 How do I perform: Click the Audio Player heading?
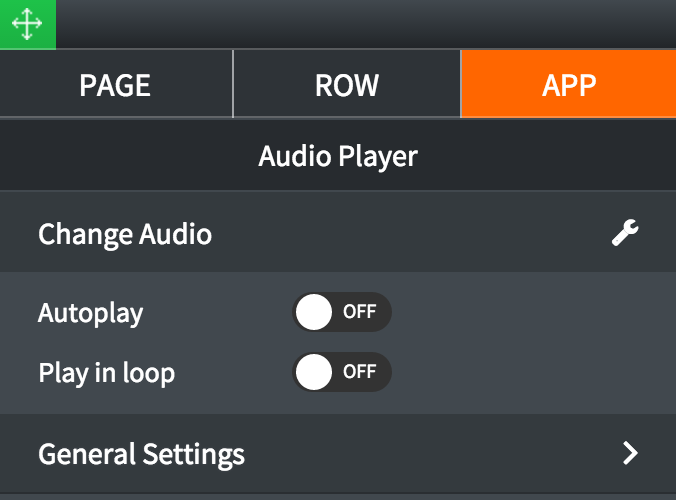338,156
